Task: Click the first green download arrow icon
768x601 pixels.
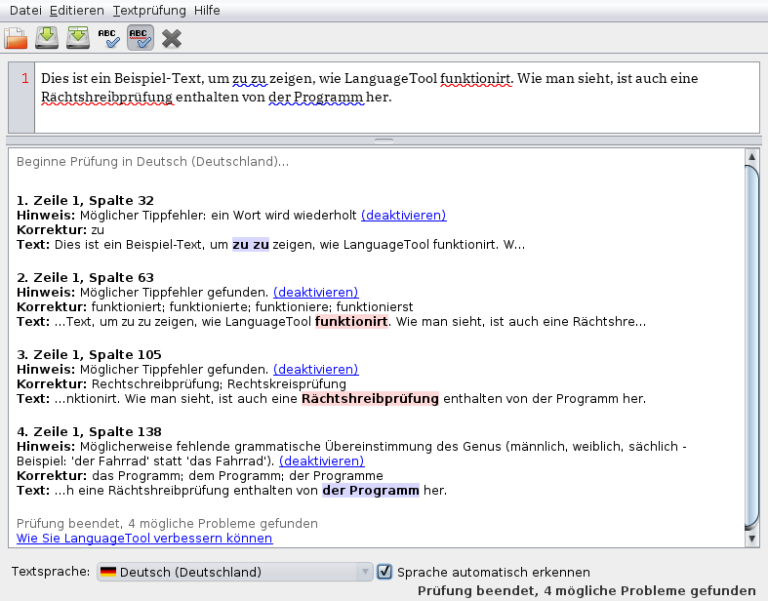Action: tap(47, 38)
